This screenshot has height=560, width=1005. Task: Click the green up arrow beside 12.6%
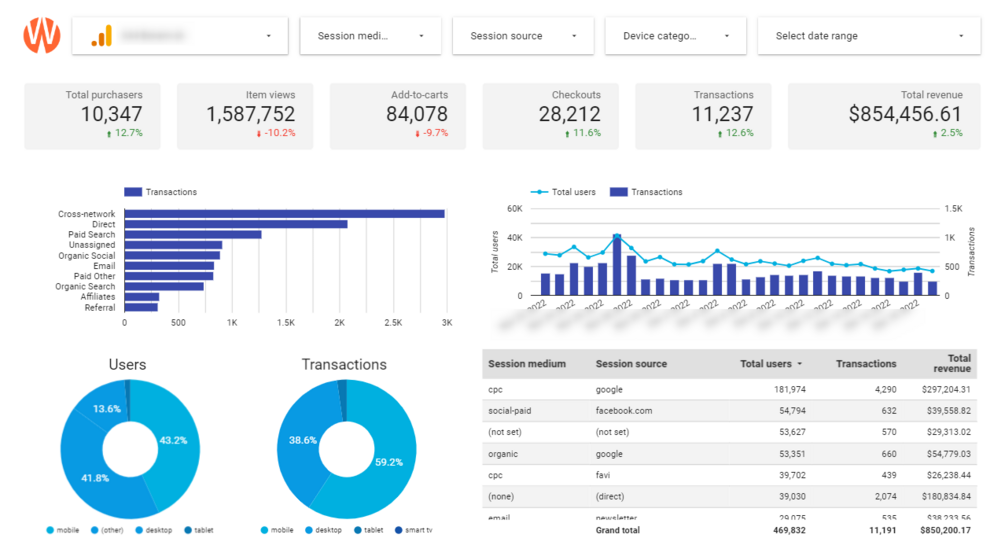720,134
